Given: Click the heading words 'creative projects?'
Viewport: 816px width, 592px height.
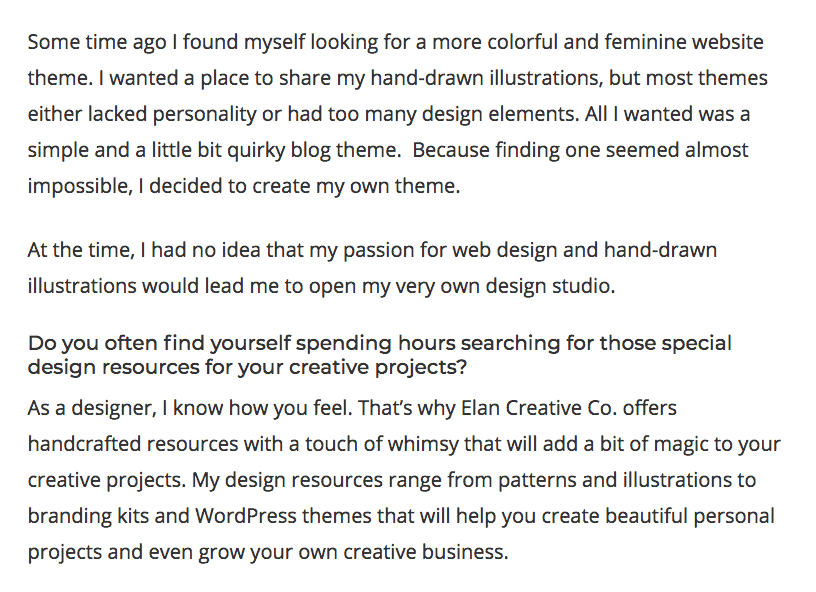Looking at the screenshot, I should point(378,368).
